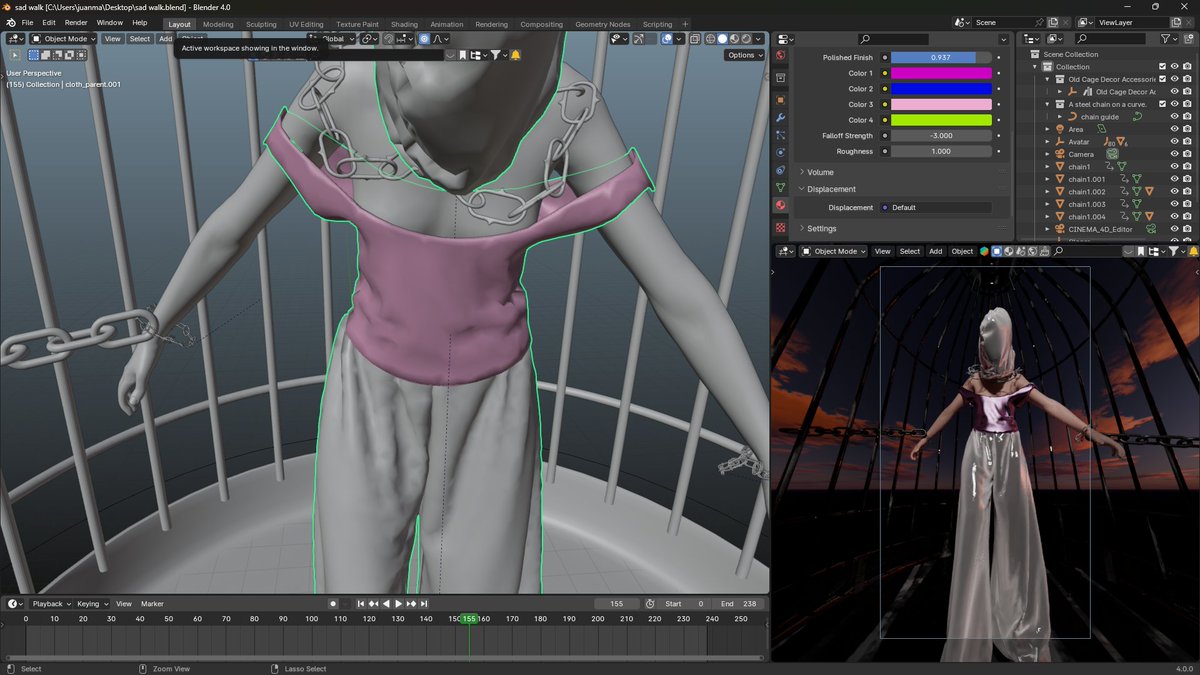Open the Material properties tab
The height and width of the screenshot is (675, 1200).
click(x=780, y=205)
